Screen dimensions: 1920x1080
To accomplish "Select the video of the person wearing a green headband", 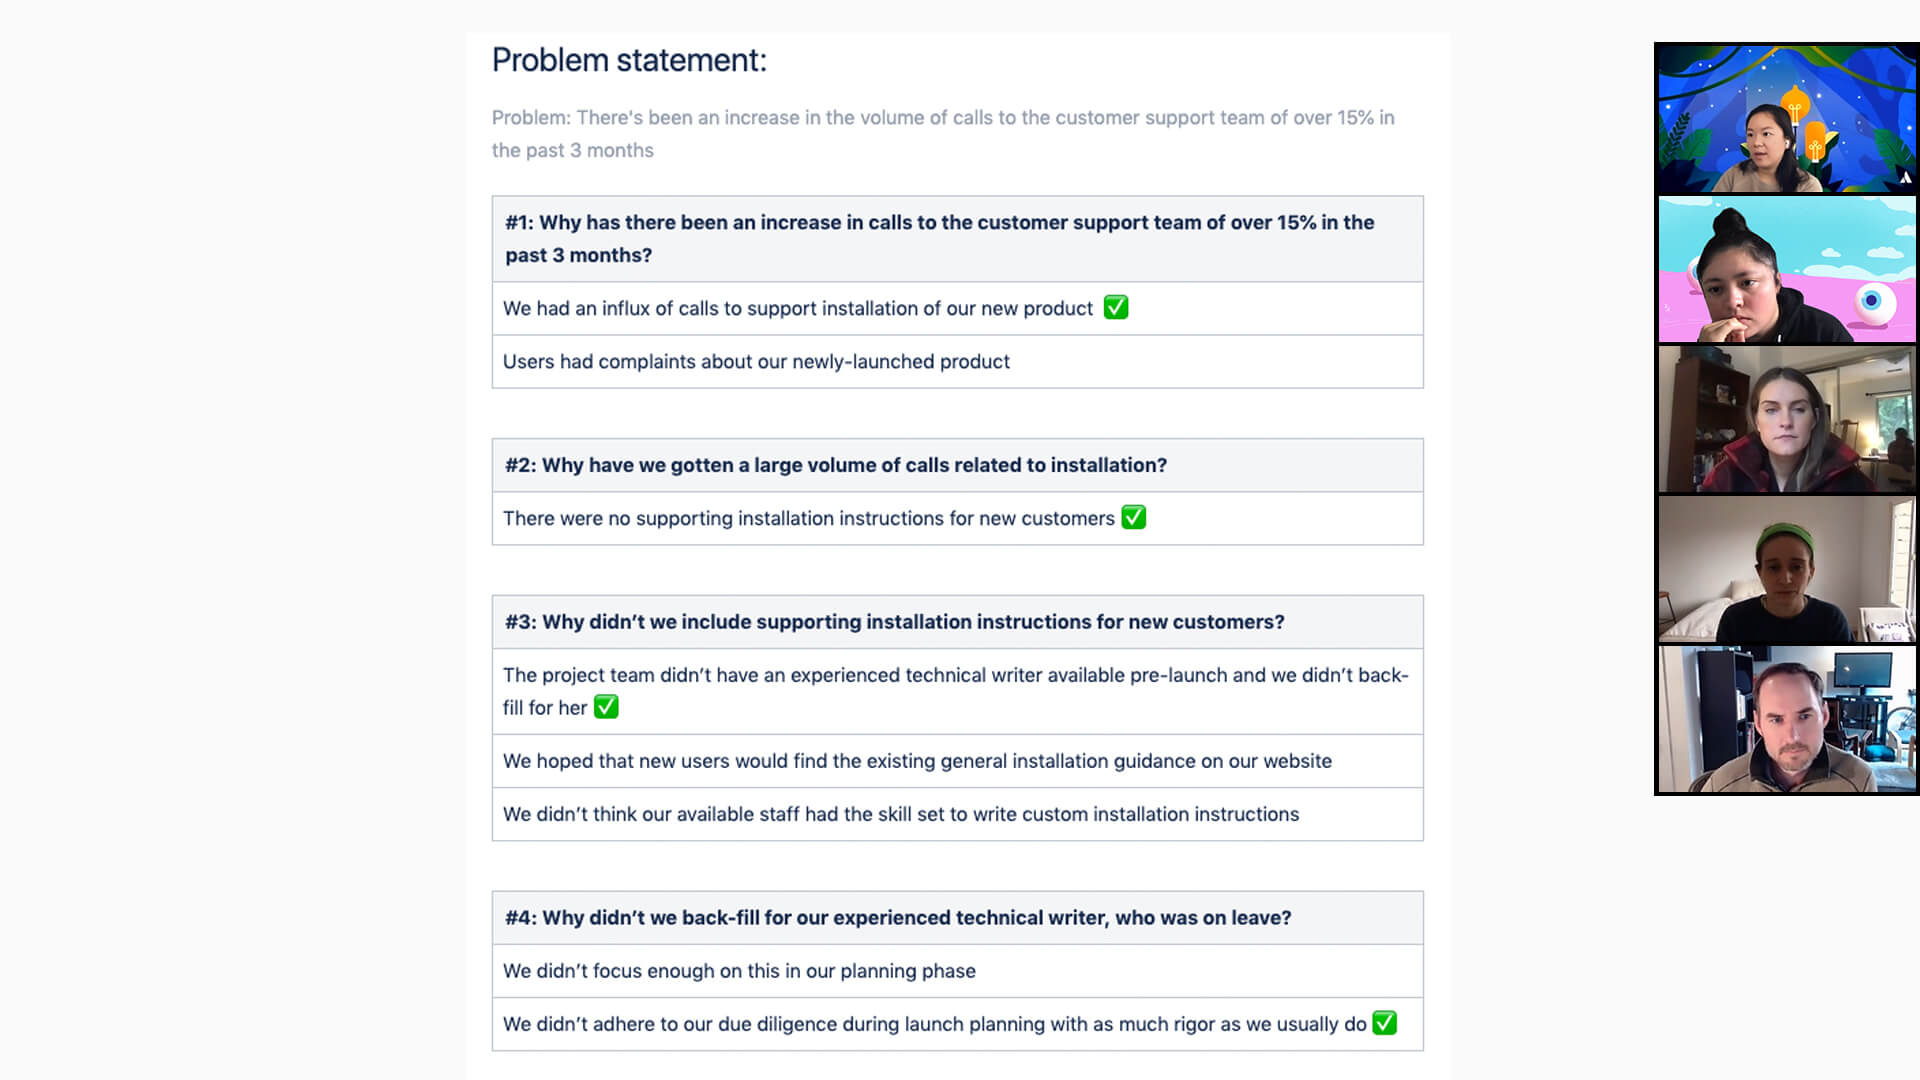I will [1786, 569].
